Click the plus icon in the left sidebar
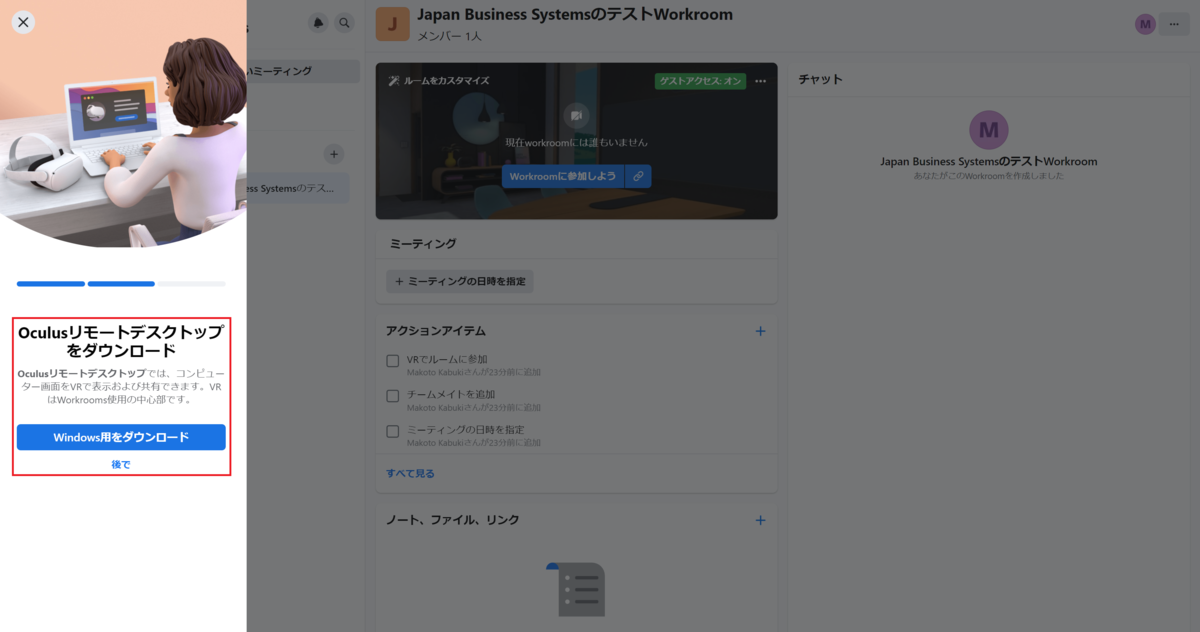This screenshot has width=1200, height=632. 334,154
